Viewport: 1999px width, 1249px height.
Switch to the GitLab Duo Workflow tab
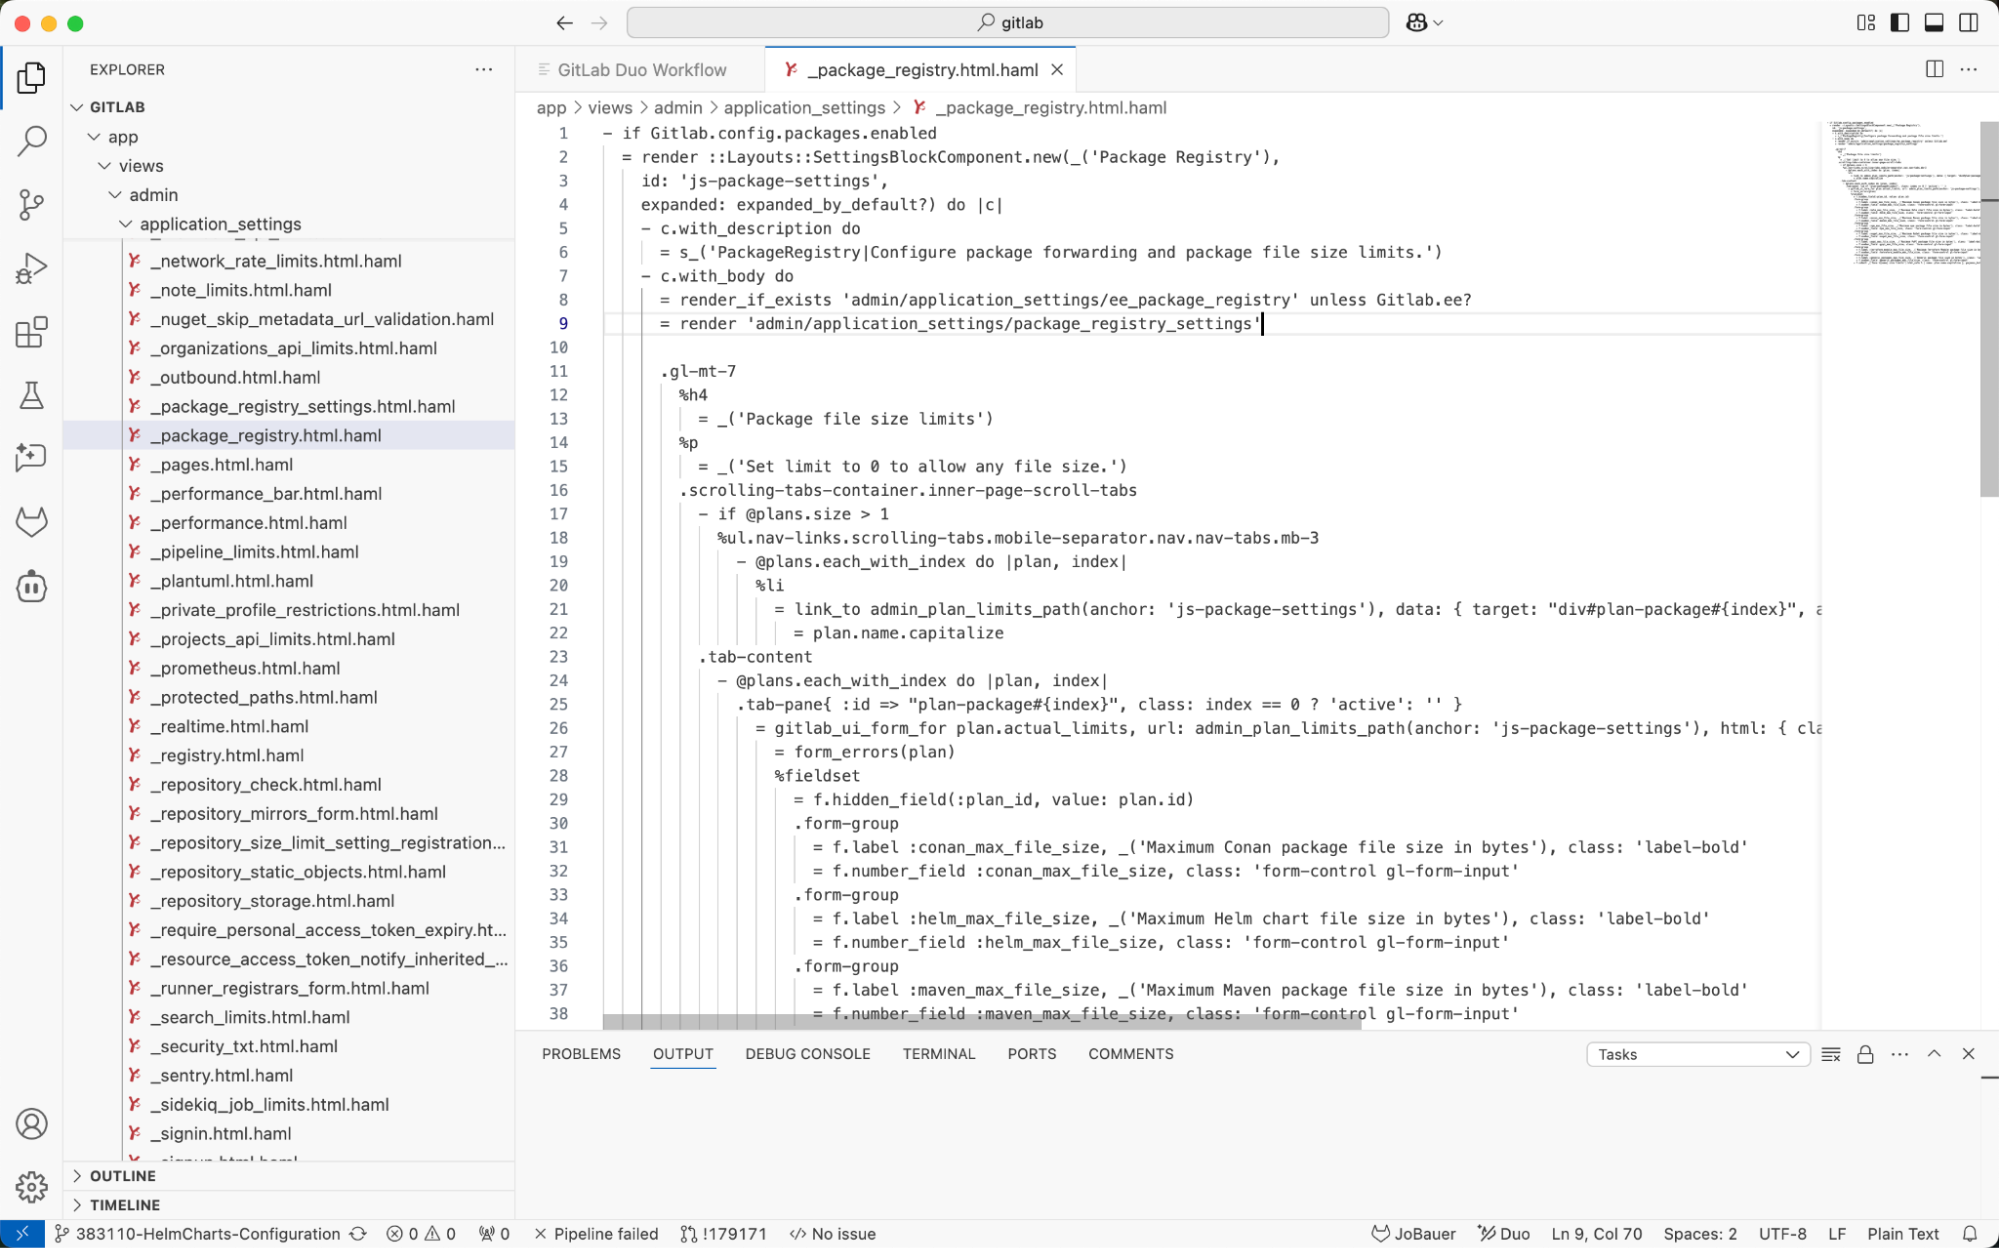point(641,69)
